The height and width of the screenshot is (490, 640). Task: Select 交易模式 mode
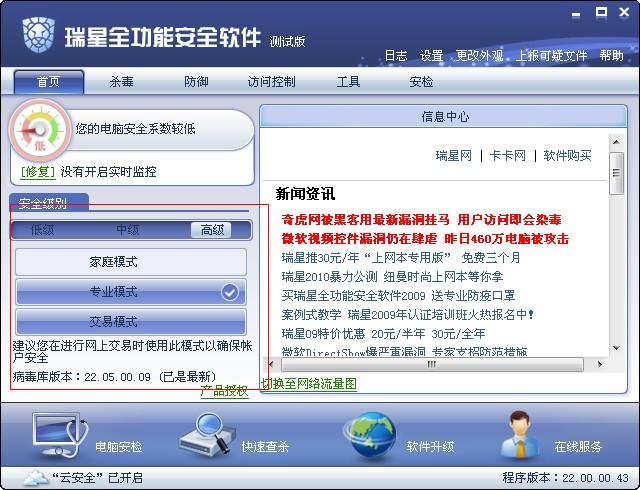click(131, 321)
